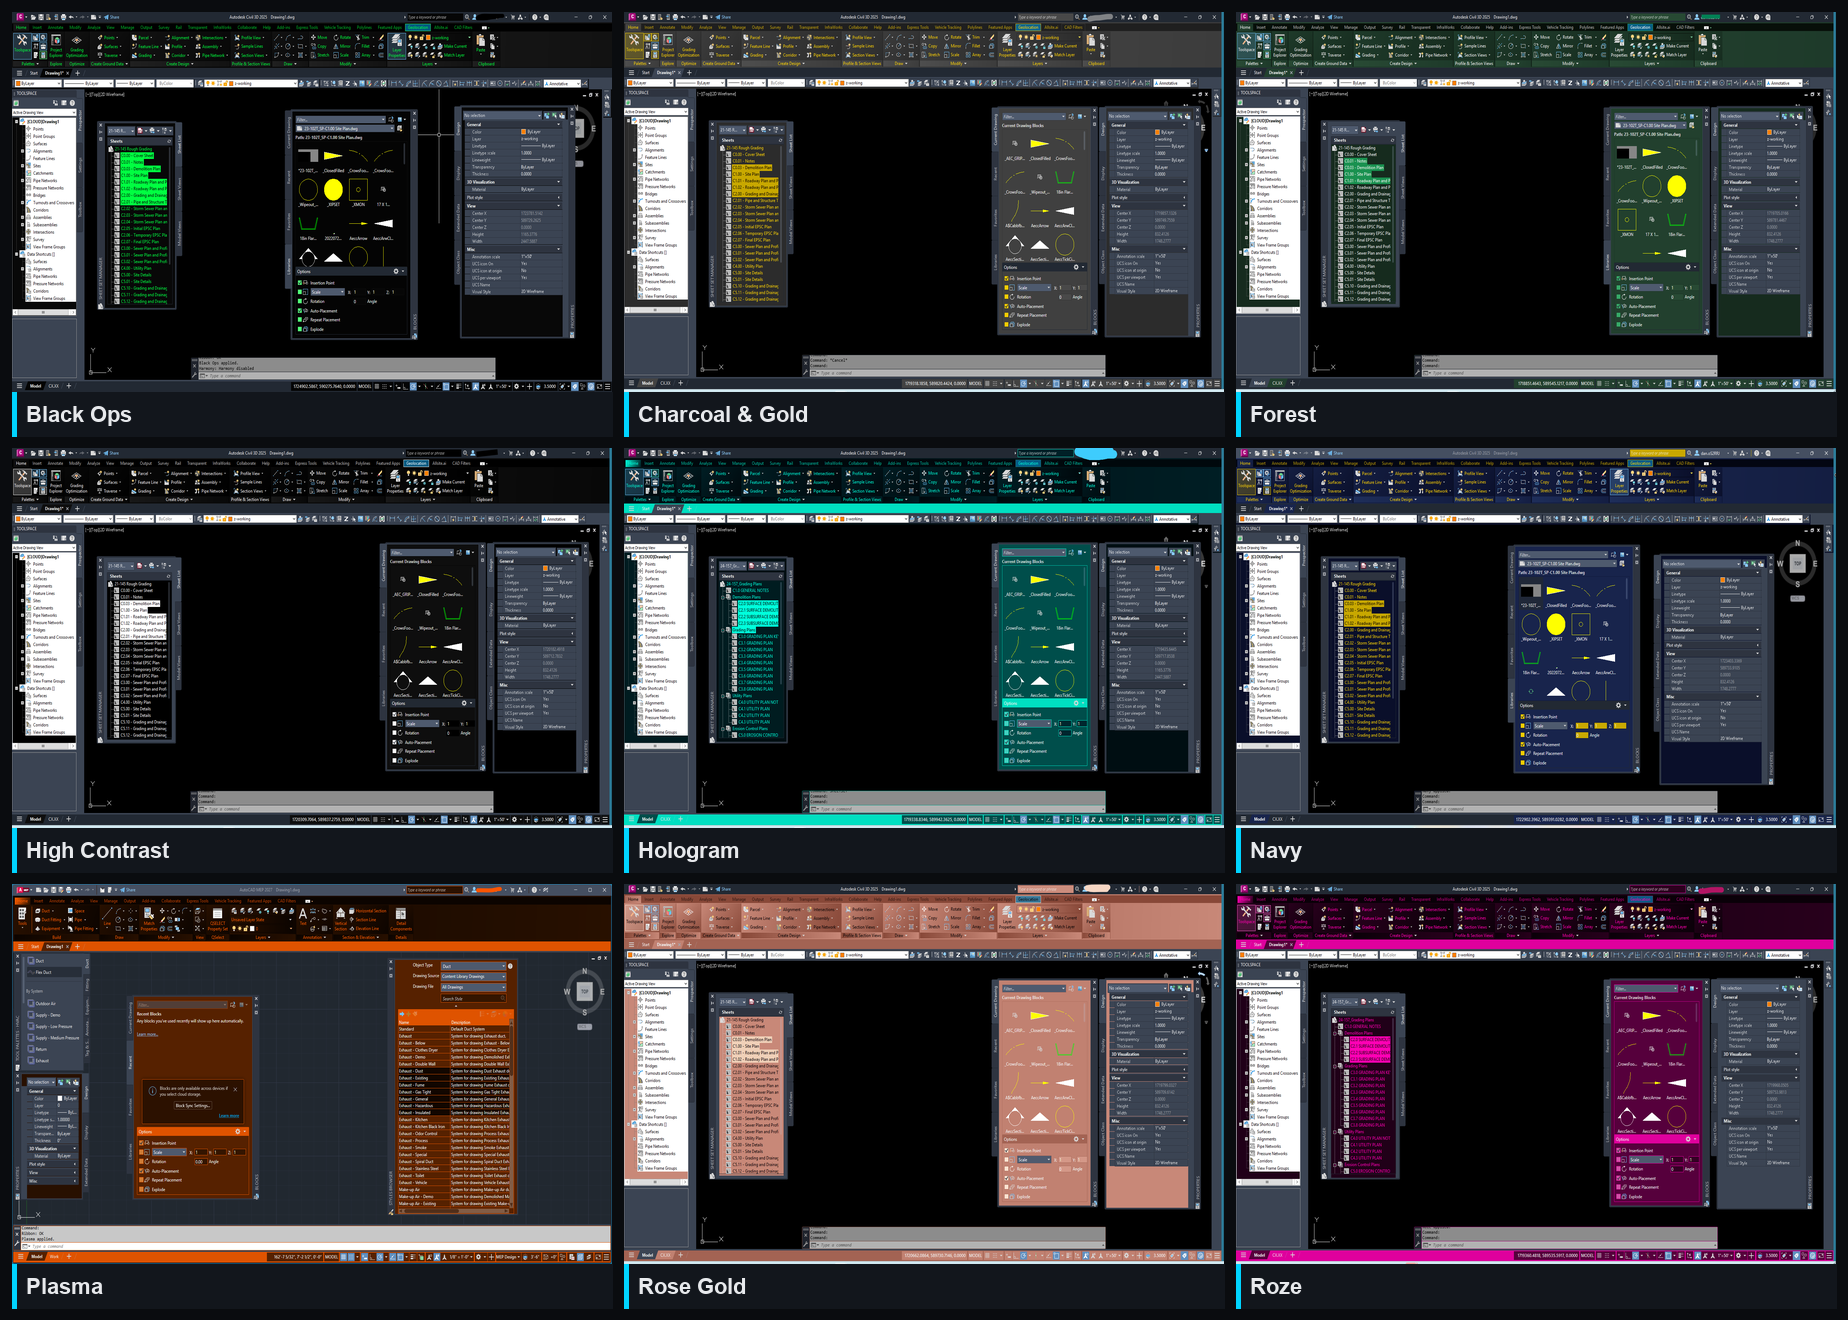Image resolution: width=1848 pixels, height=1320 pixels.
Task: Click the Share button in Black Ops screenshot
Action: (111, 17)
